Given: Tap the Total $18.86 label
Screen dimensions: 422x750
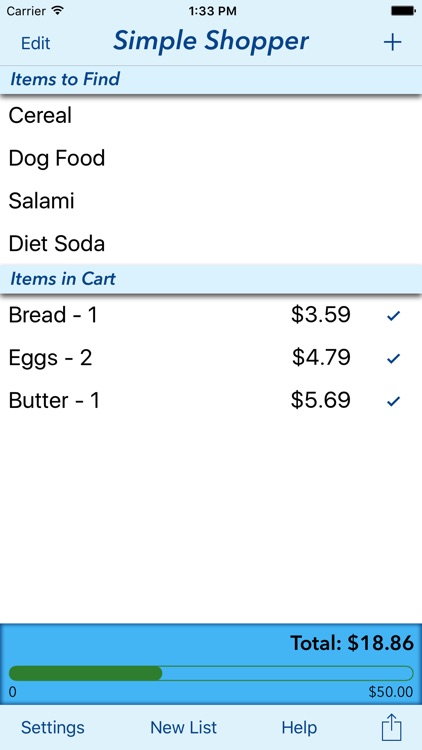Looking at the screenshot, I should pos(352,643).
